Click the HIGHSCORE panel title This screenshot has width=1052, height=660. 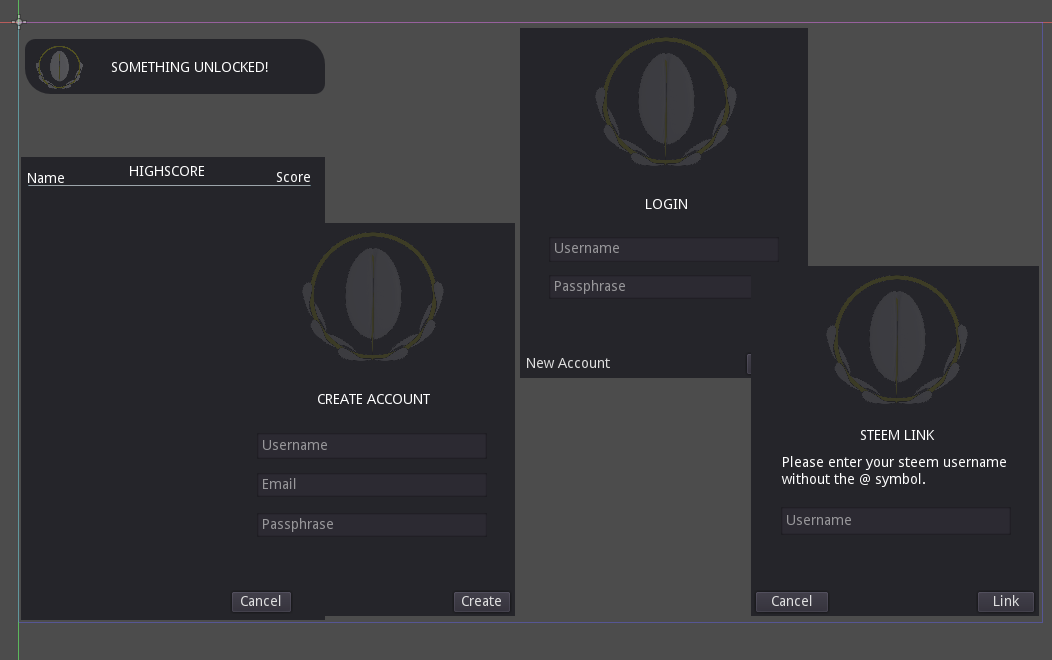167,171
